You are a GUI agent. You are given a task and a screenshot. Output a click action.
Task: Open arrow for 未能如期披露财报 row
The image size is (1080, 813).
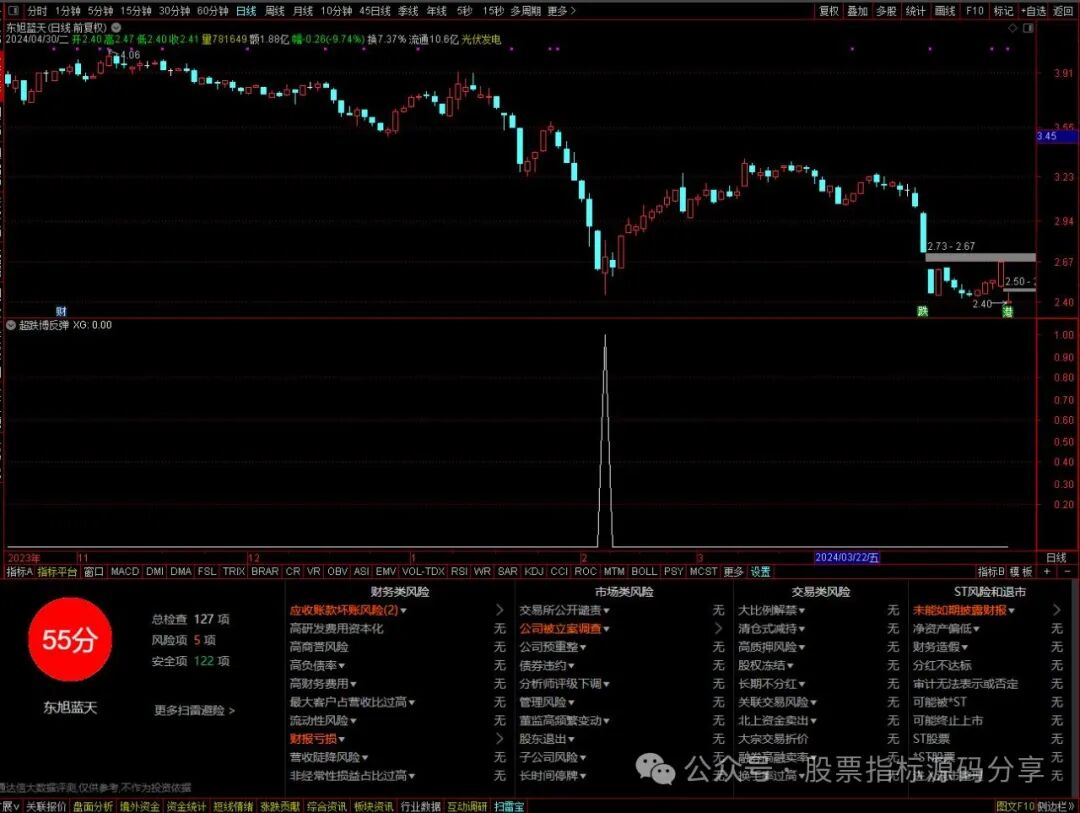point(1057,610)
